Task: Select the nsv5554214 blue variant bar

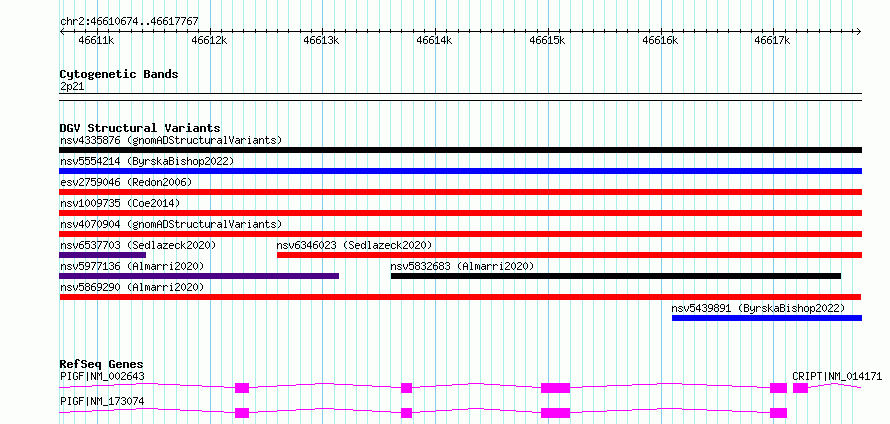Action: (460, 171)
